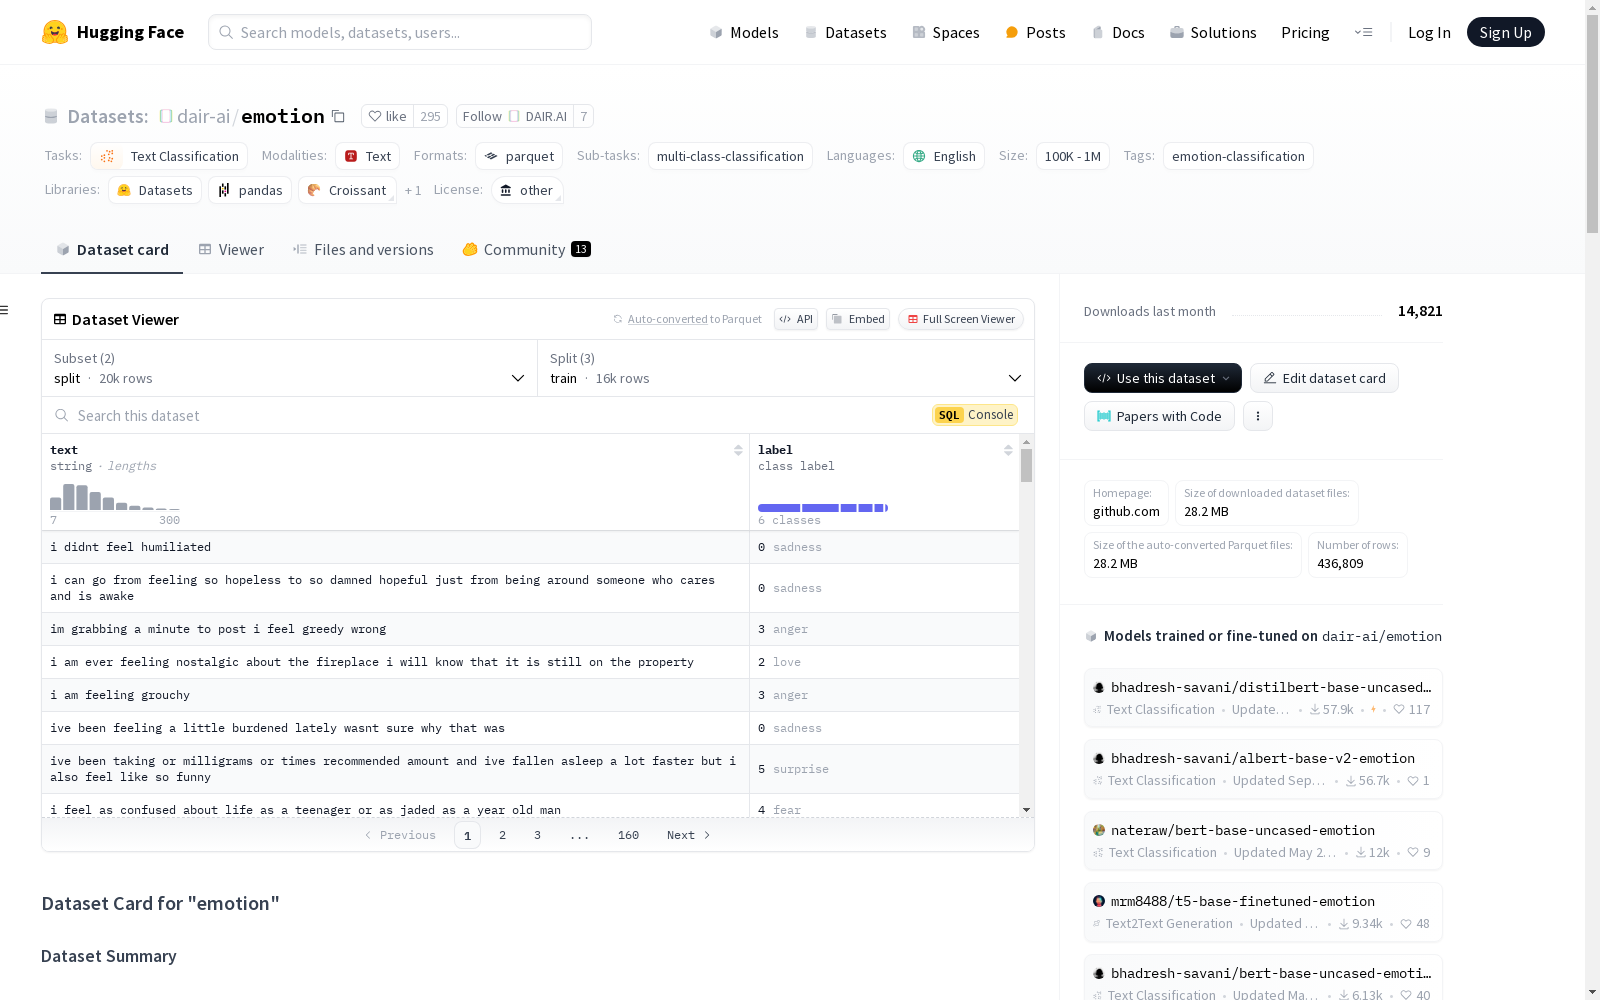Sort the label column using its sort arrows
Viewport: 1600px width, 1000px height.
click(1008, 450)
